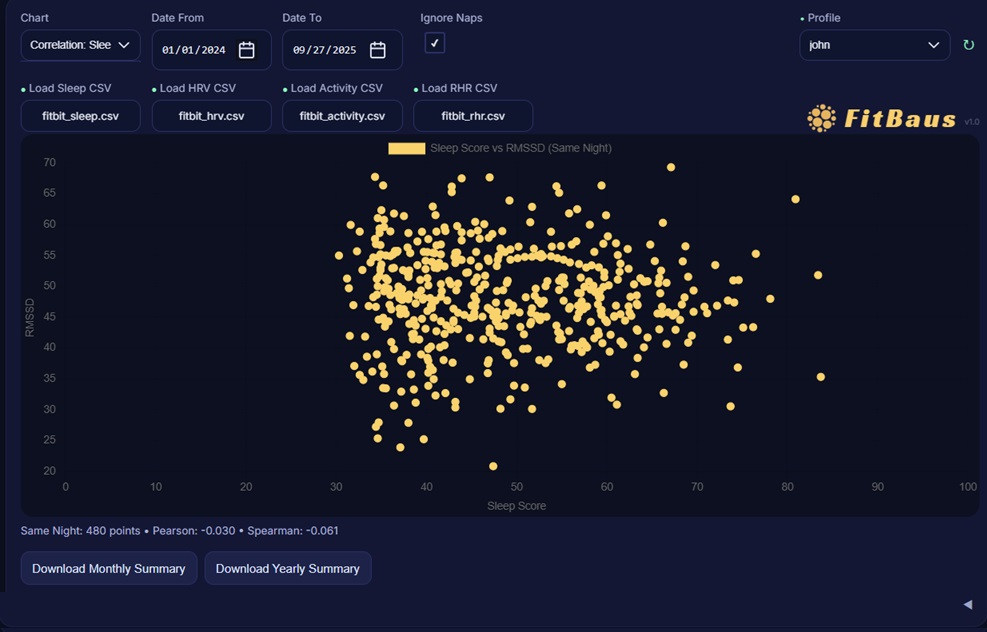Screen dimensions: 987x632
Task: Click the correlation statistics text below chart
Action: click(x=180, y=531)
